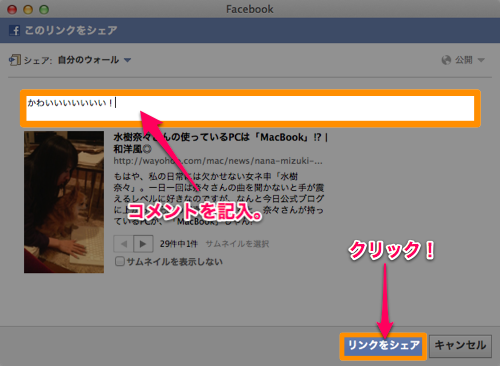Click the article description paragraph text
Screen dimensions: 500x366
click(x=219, y=198)
